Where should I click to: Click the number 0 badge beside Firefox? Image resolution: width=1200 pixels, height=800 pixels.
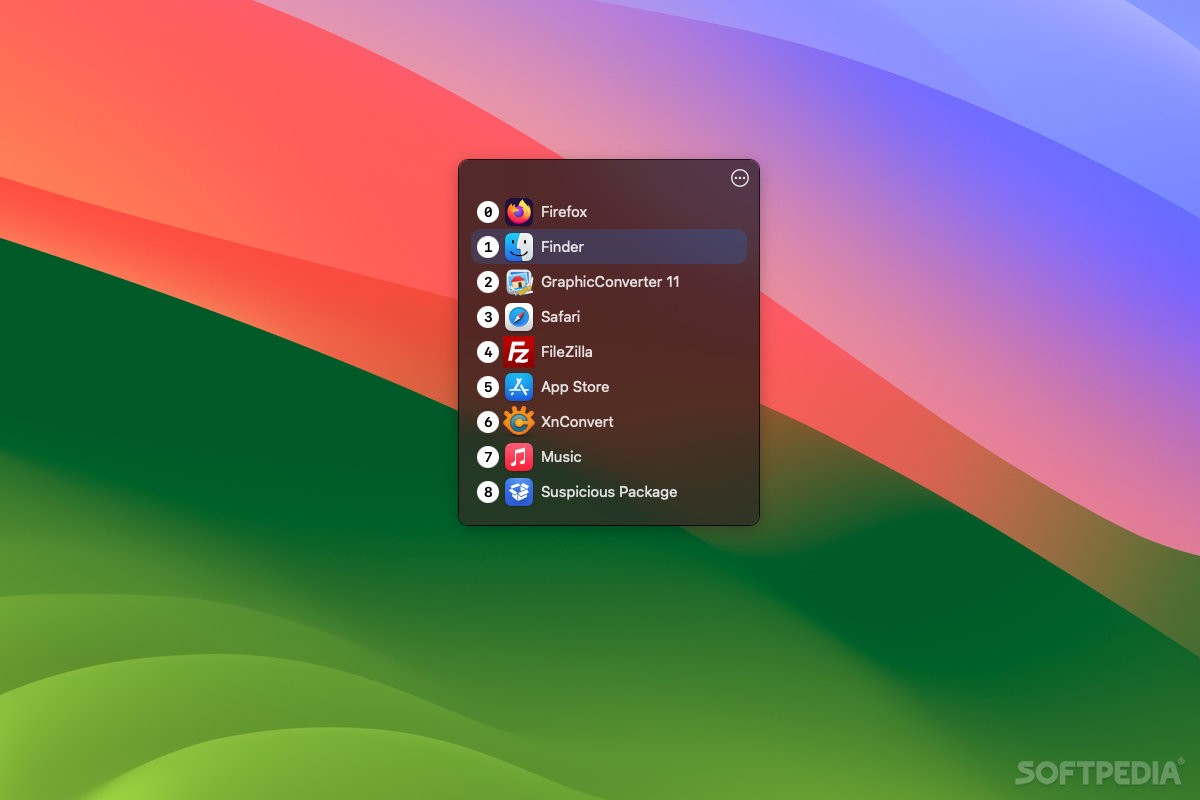pyautogui.click(x=488, y=211)
